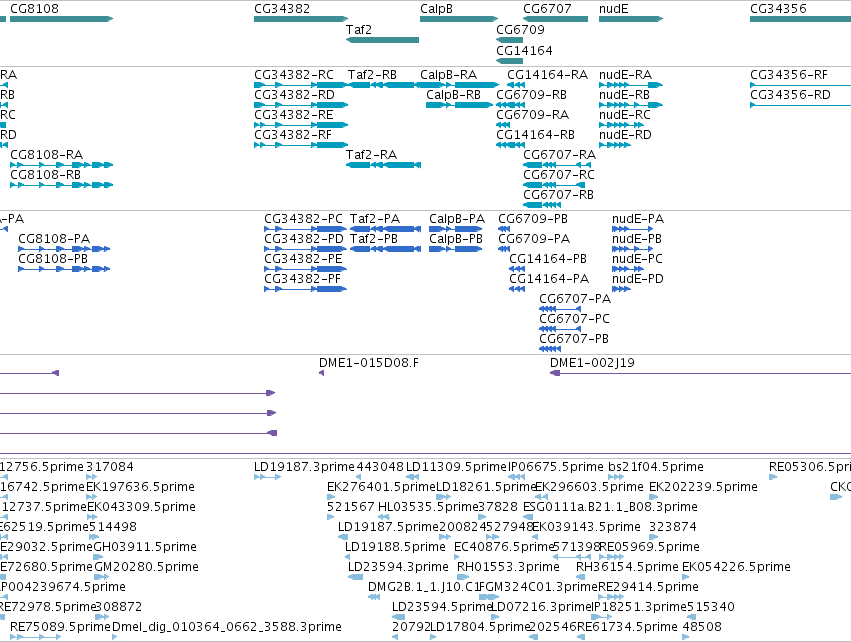851x642 pixels.
Task: Select the CG8108 gene label
Action: coord(34,9)
